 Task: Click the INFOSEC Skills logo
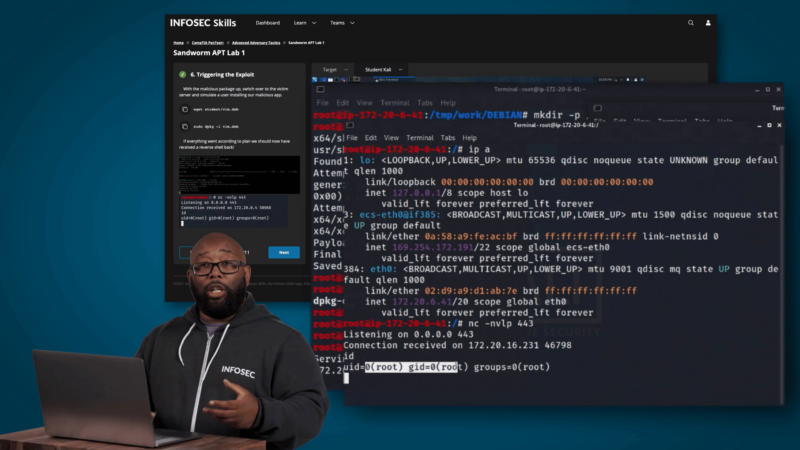tap(203, 22)
